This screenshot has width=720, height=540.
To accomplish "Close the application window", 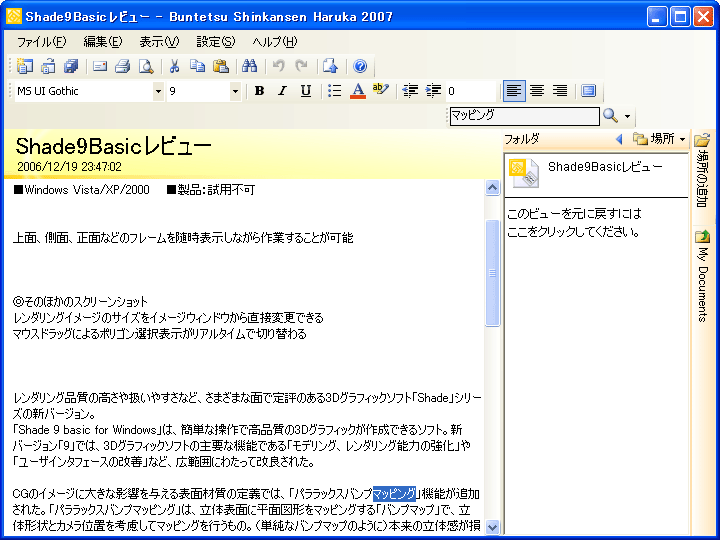I will click(703, 17).
